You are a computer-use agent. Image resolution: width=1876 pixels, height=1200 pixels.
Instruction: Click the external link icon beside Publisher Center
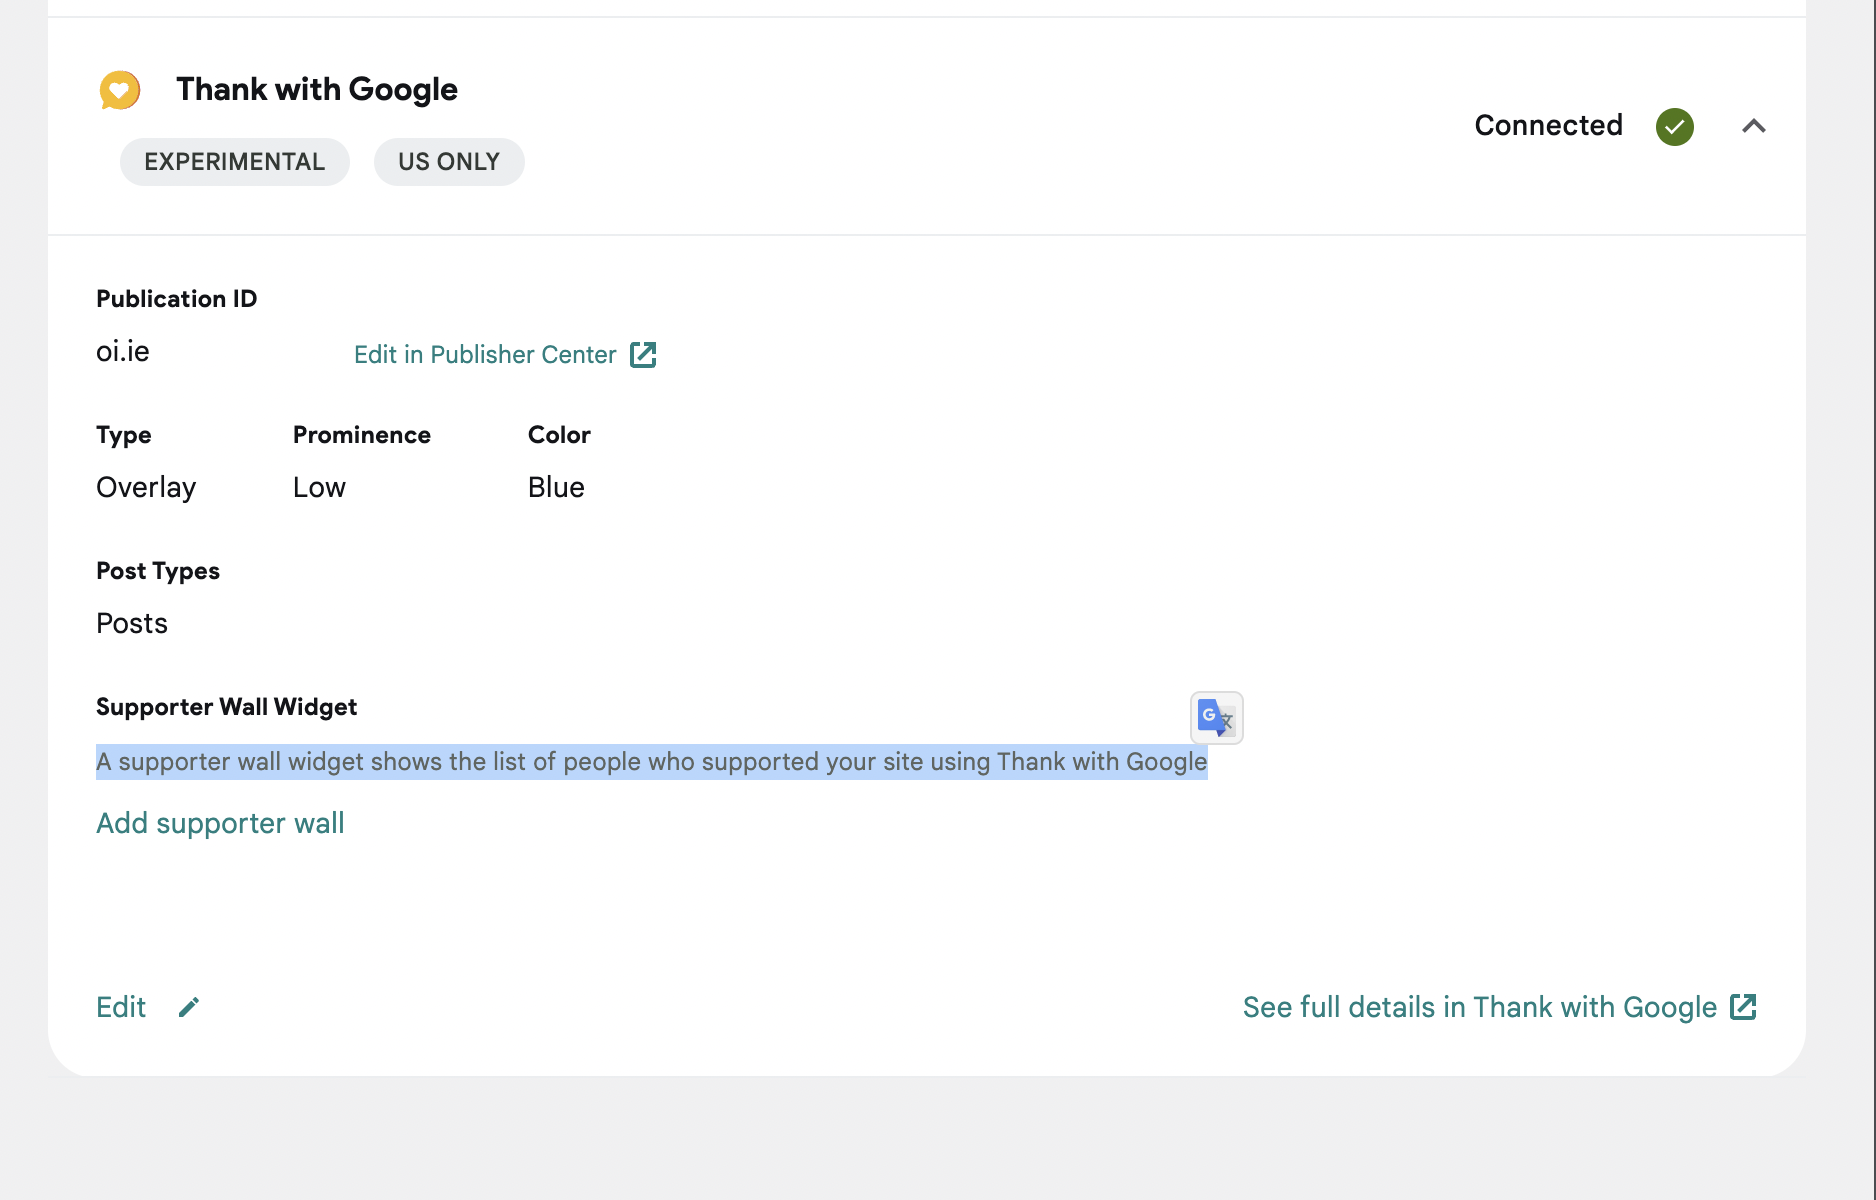point(643,355)
